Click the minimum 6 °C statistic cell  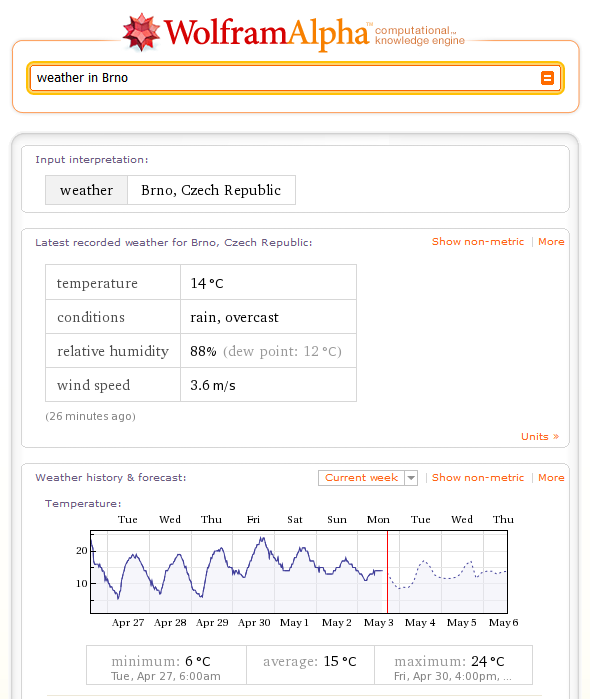click(x=166, y=665)
